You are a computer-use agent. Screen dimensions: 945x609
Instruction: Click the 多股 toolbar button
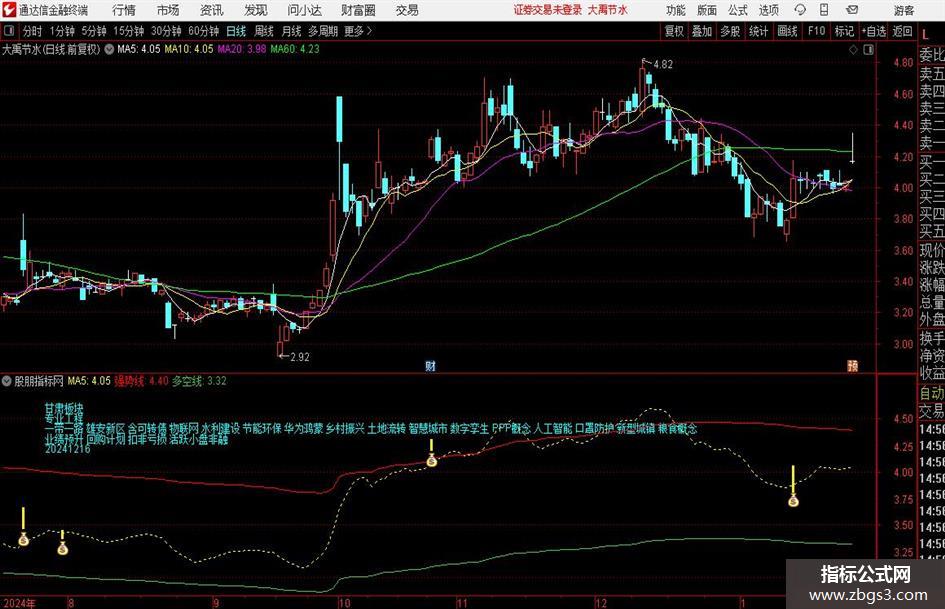click(730, 31)
